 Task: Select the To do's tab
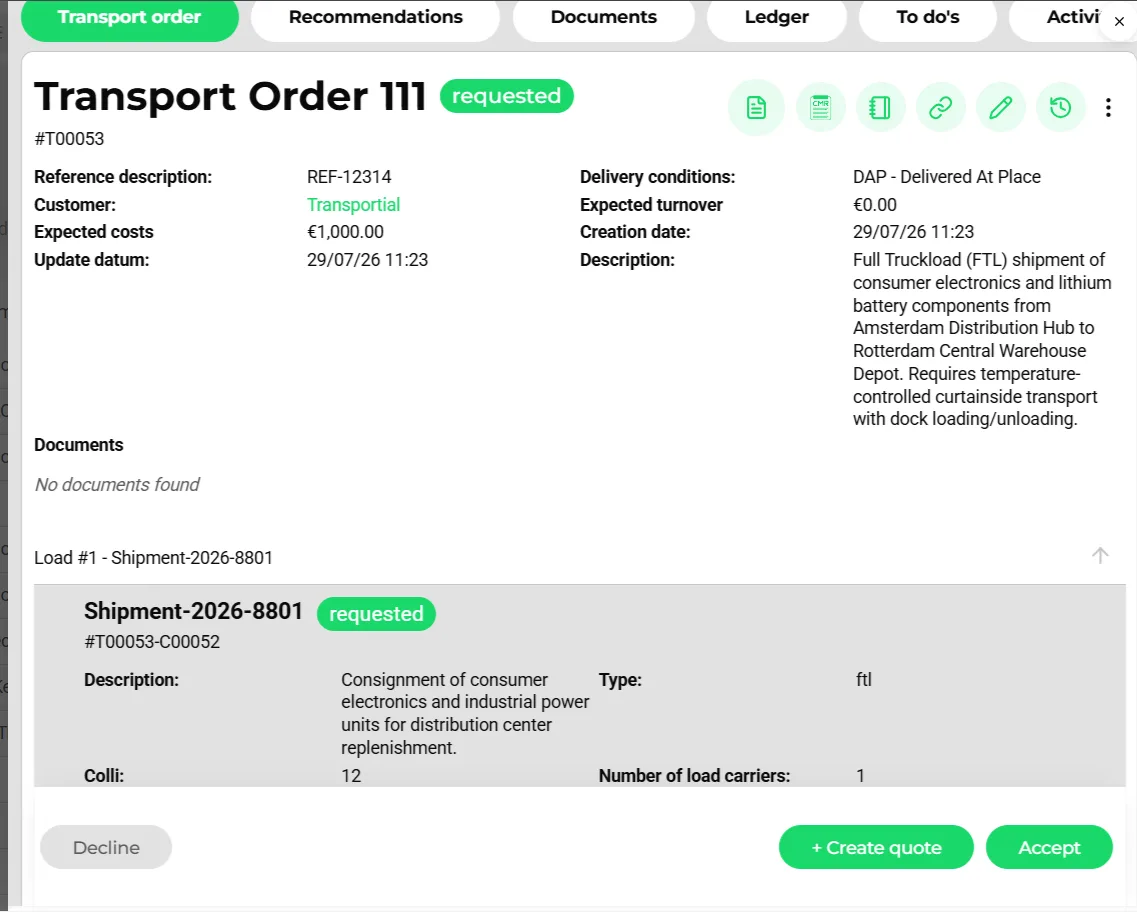coord(927,17)
